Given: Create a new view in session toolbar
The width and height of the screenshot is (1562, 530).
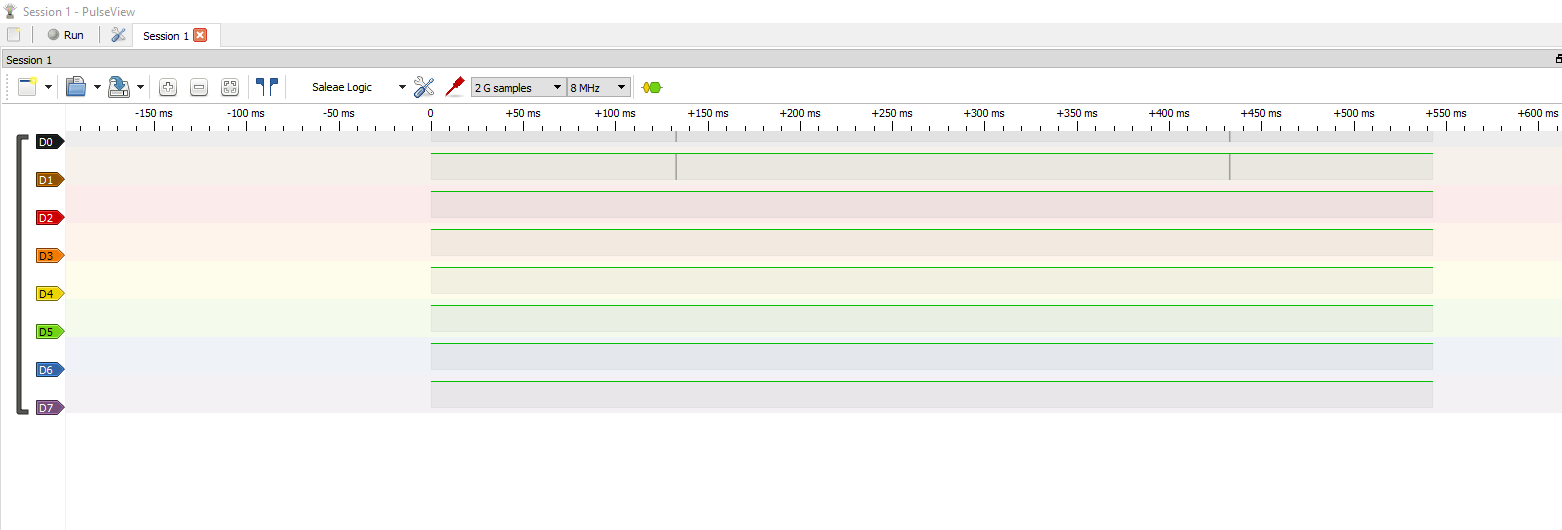Looking at the screenshot, I should [27, 87].
